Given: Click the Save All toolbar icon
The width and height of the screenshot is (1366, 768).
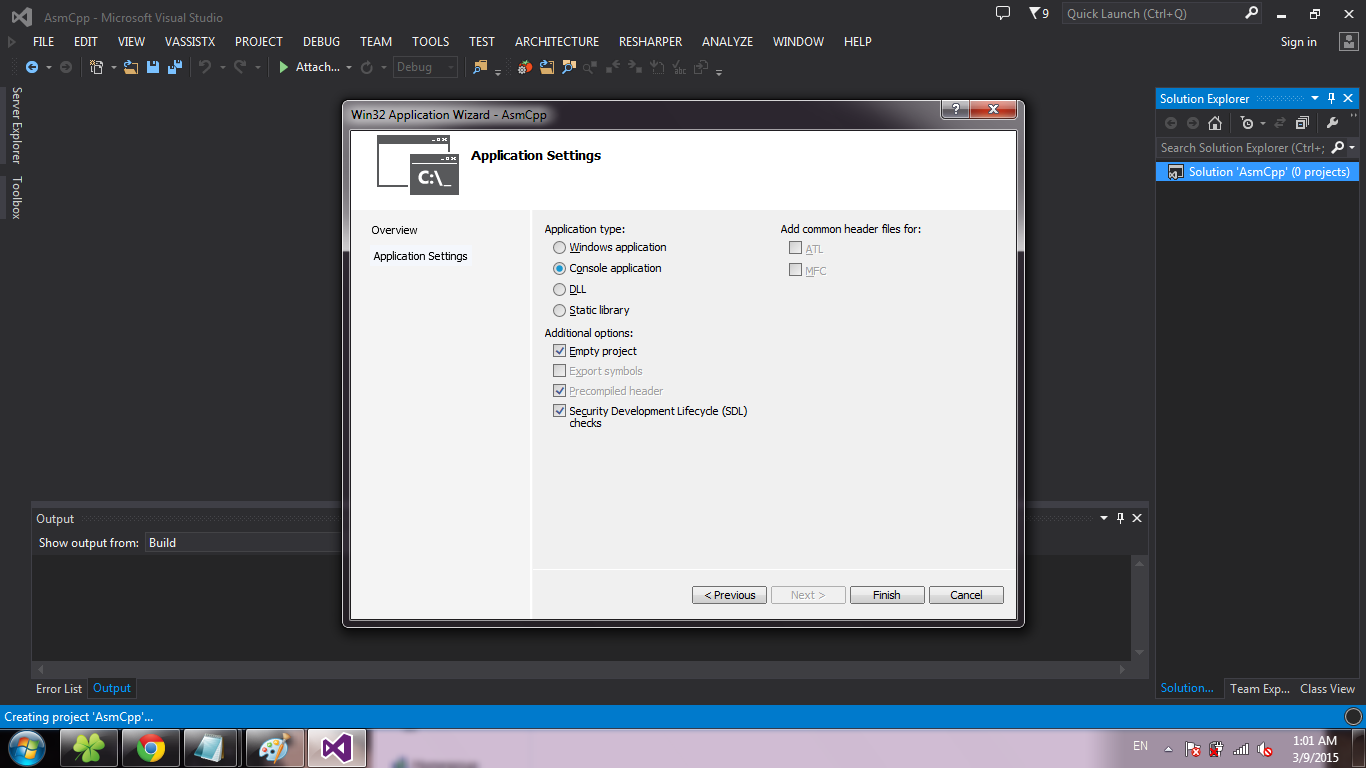Looking at the screenshot, I should pyautogui.click(x=175, y=67).
